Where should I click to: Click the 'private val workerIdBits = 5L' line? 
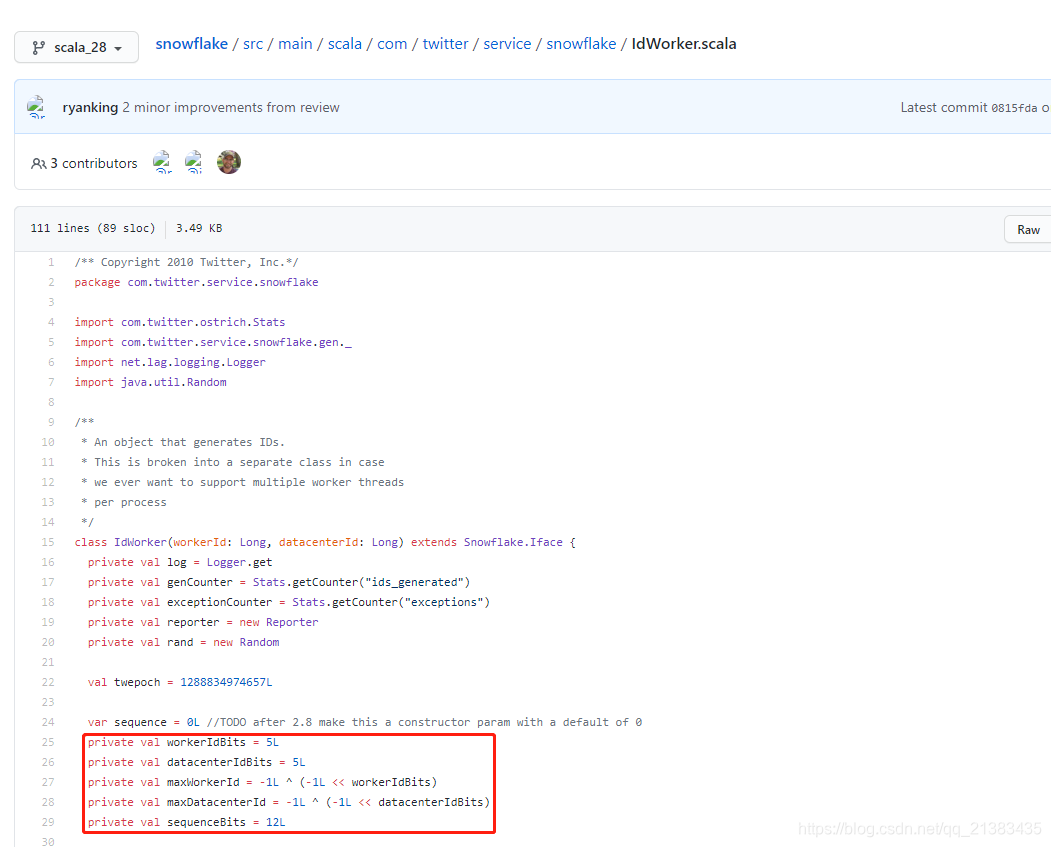point(183,742)
